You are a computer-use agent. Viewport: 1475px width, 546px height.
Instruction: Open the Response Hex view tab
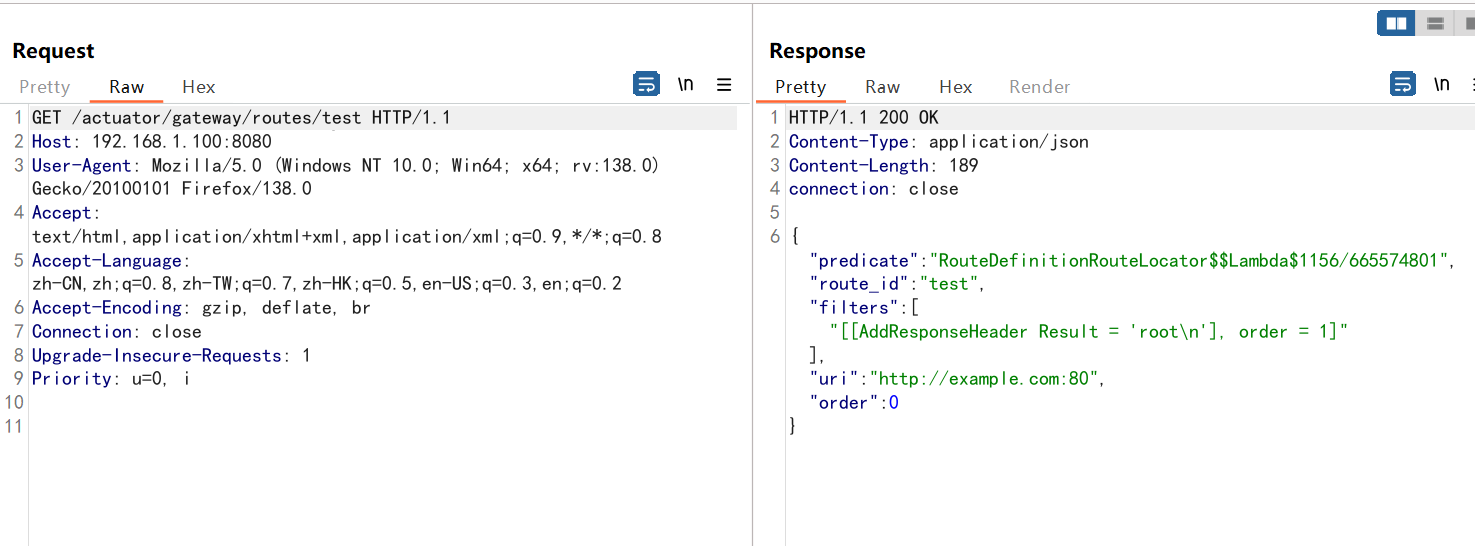click(955, 87)
